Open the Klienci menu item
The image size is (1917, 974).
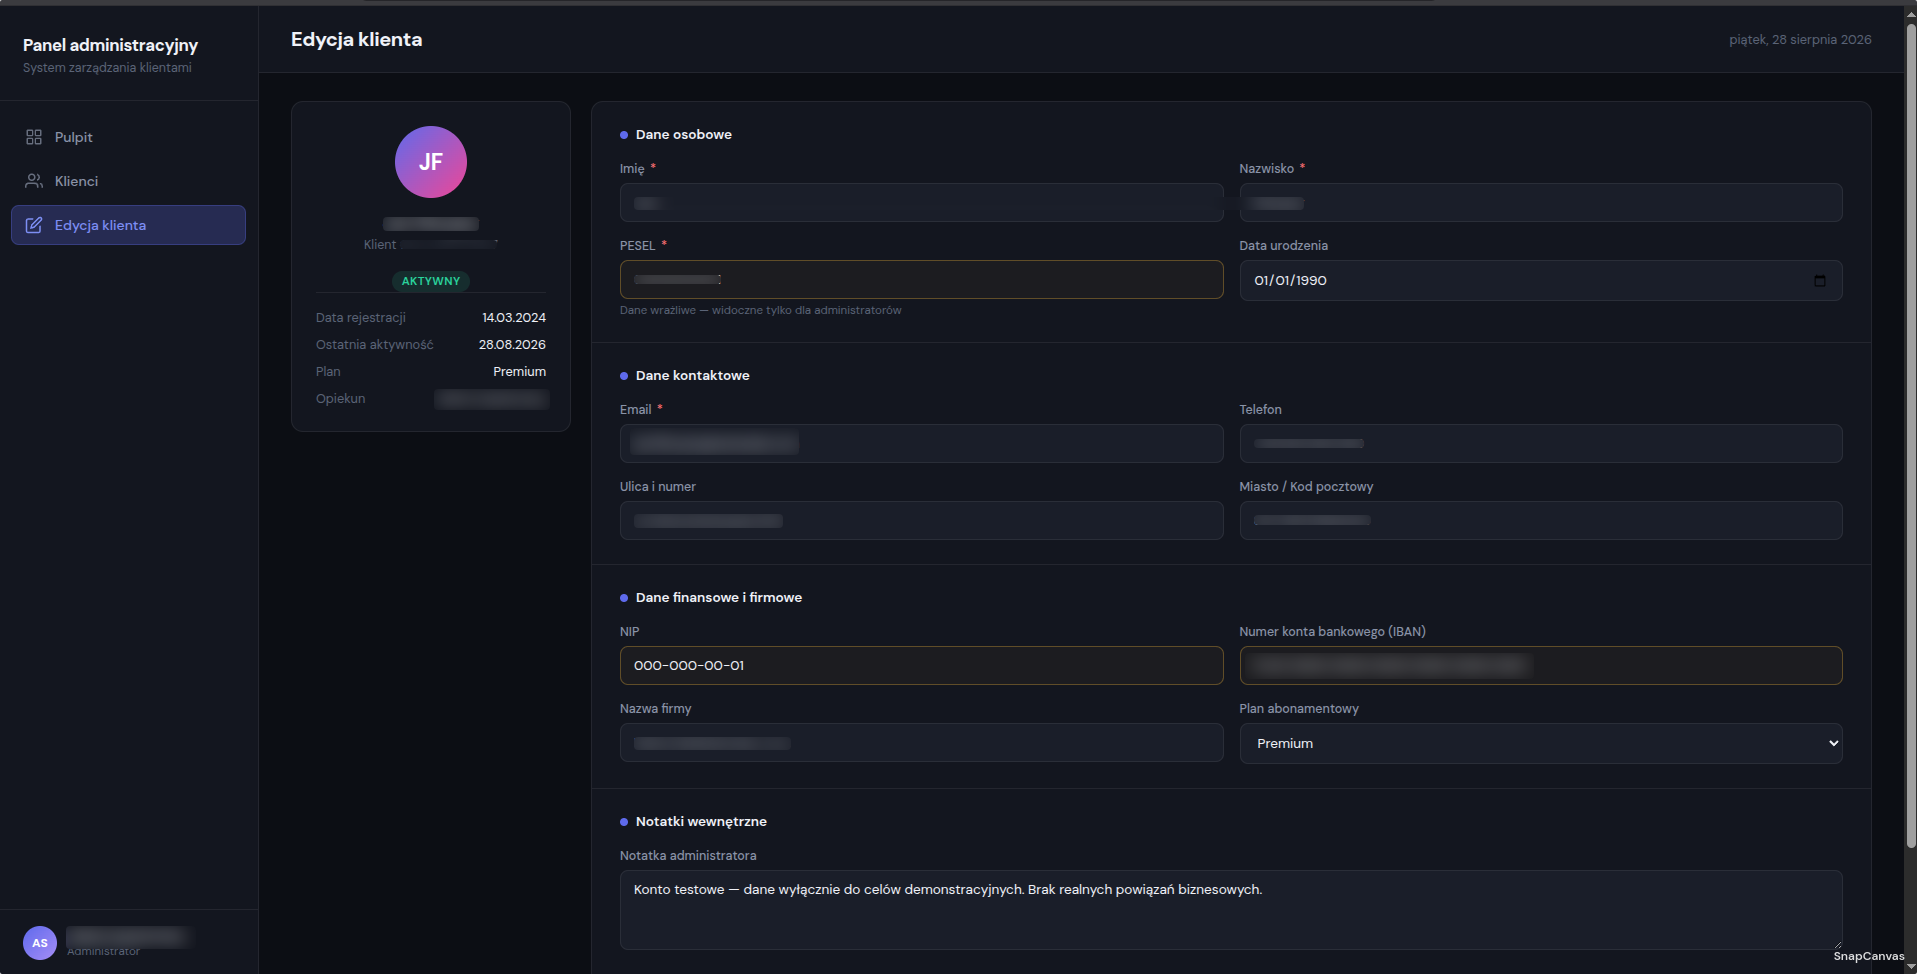[x=128, y=181]
